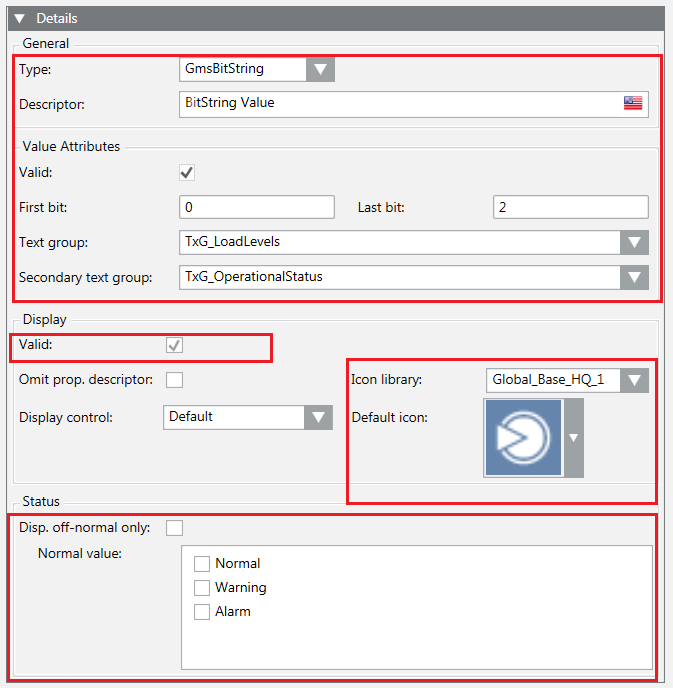The image size is (673, 688).
Task: Click the Details header title
Action: point(56,18)
